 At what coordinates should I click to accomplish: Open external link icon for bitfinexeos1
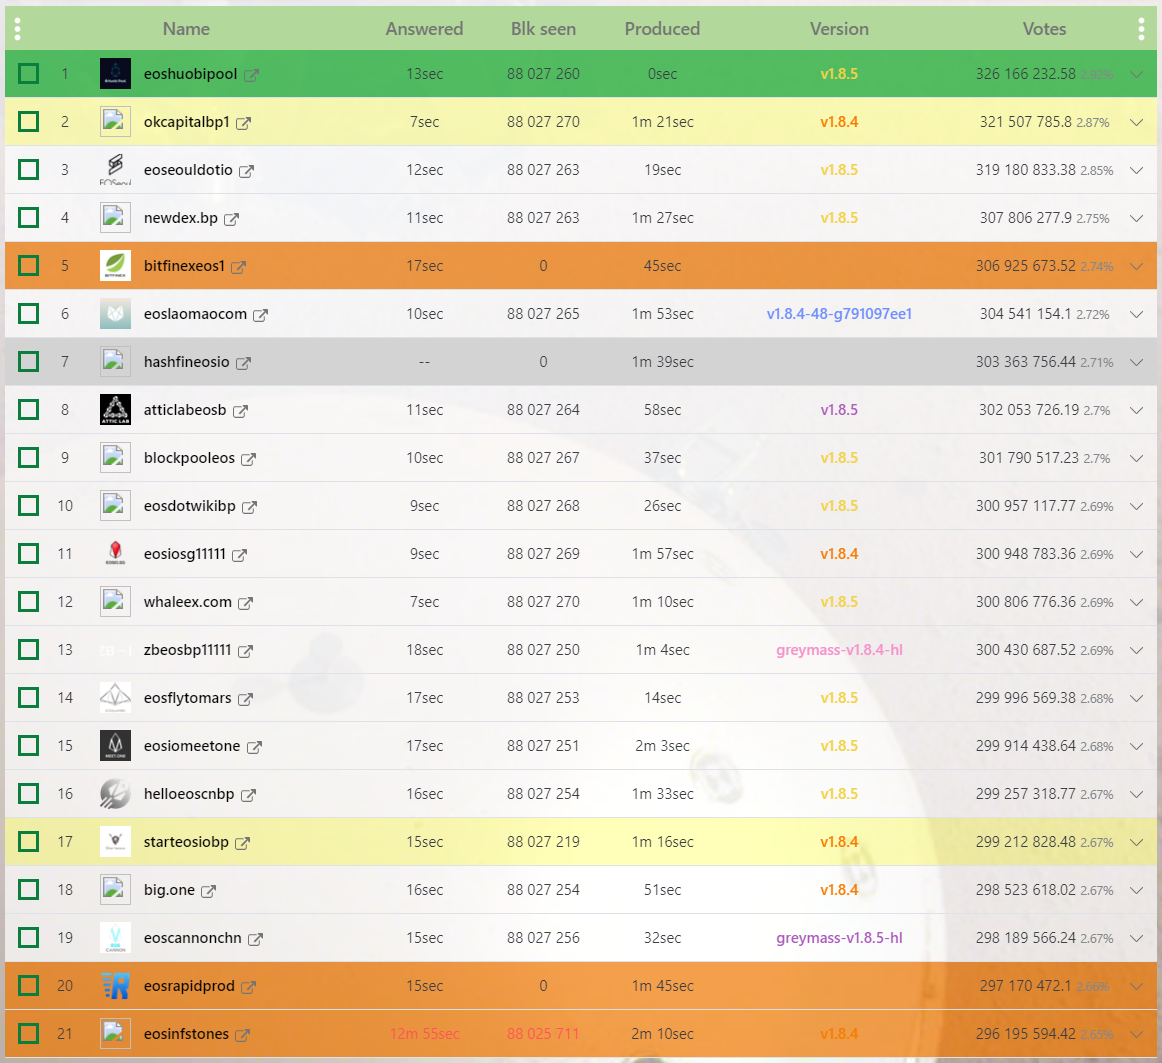pyautogui.click(x=238, y=267)
